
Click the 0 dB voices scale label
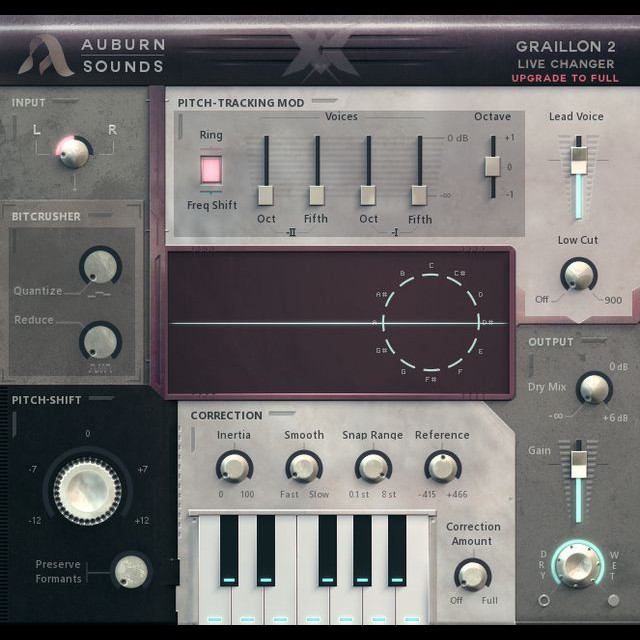[458, 138]
